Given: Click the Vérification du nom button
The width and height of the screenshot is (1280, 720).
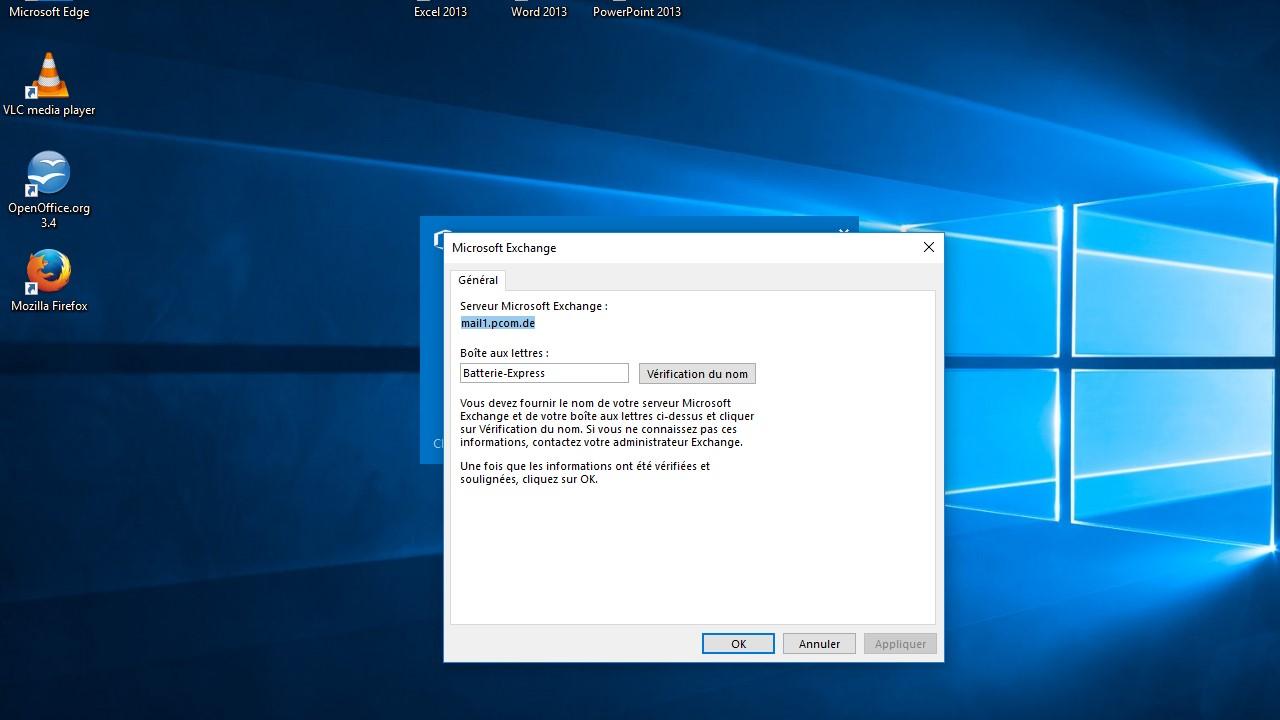Looking at the screenshot, I should 697,374.
